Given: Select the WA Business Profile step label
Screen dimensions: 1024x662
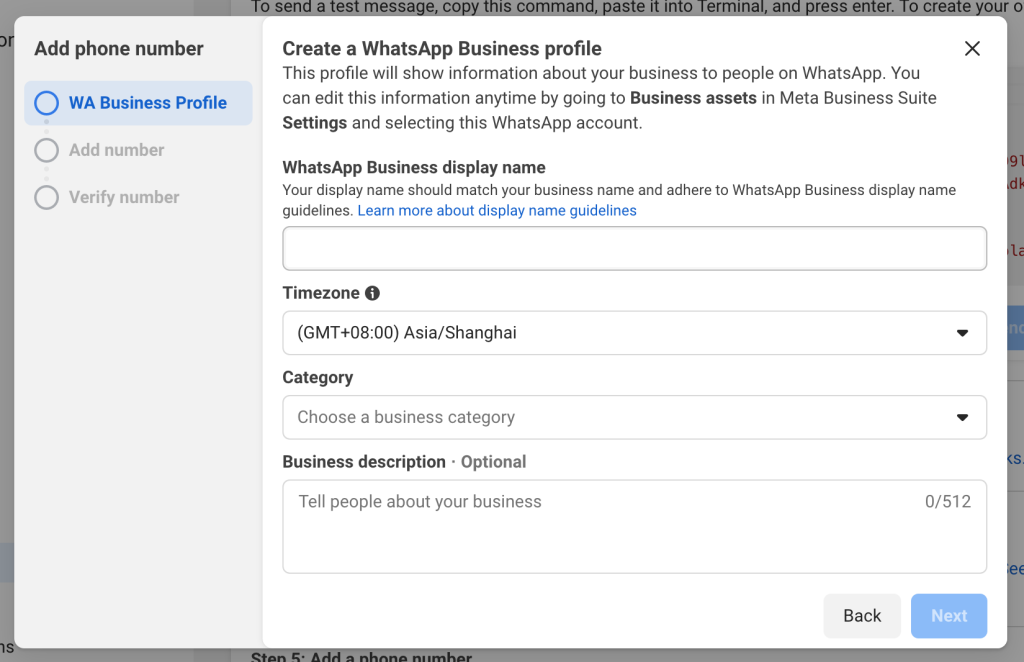Looking at the screenshot, I should click(x=147, y=103).
